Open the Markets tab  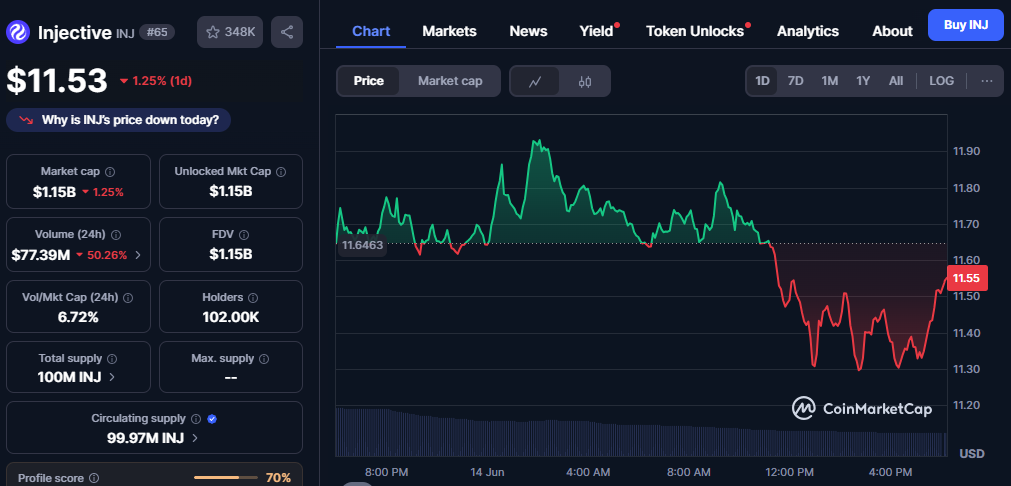(449, 31)
